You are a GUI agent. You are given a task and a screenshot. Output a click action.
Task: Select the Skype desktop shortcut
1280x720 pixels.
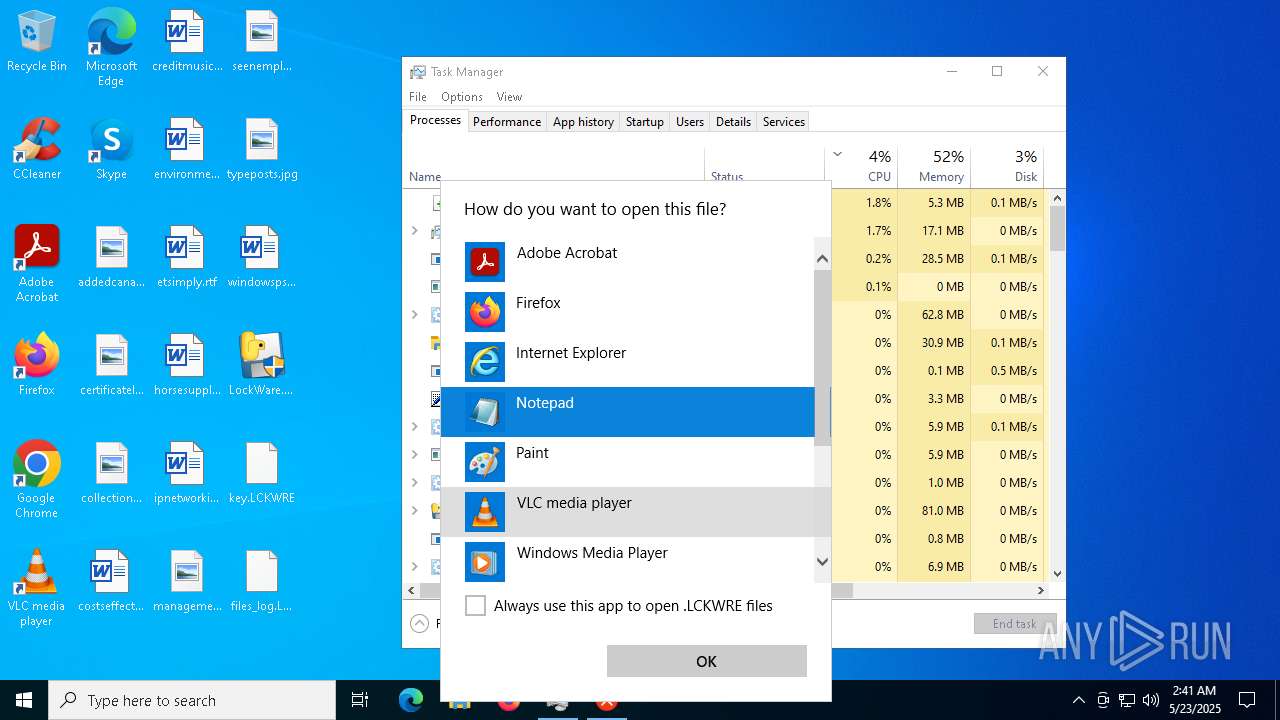click(111, 149)
